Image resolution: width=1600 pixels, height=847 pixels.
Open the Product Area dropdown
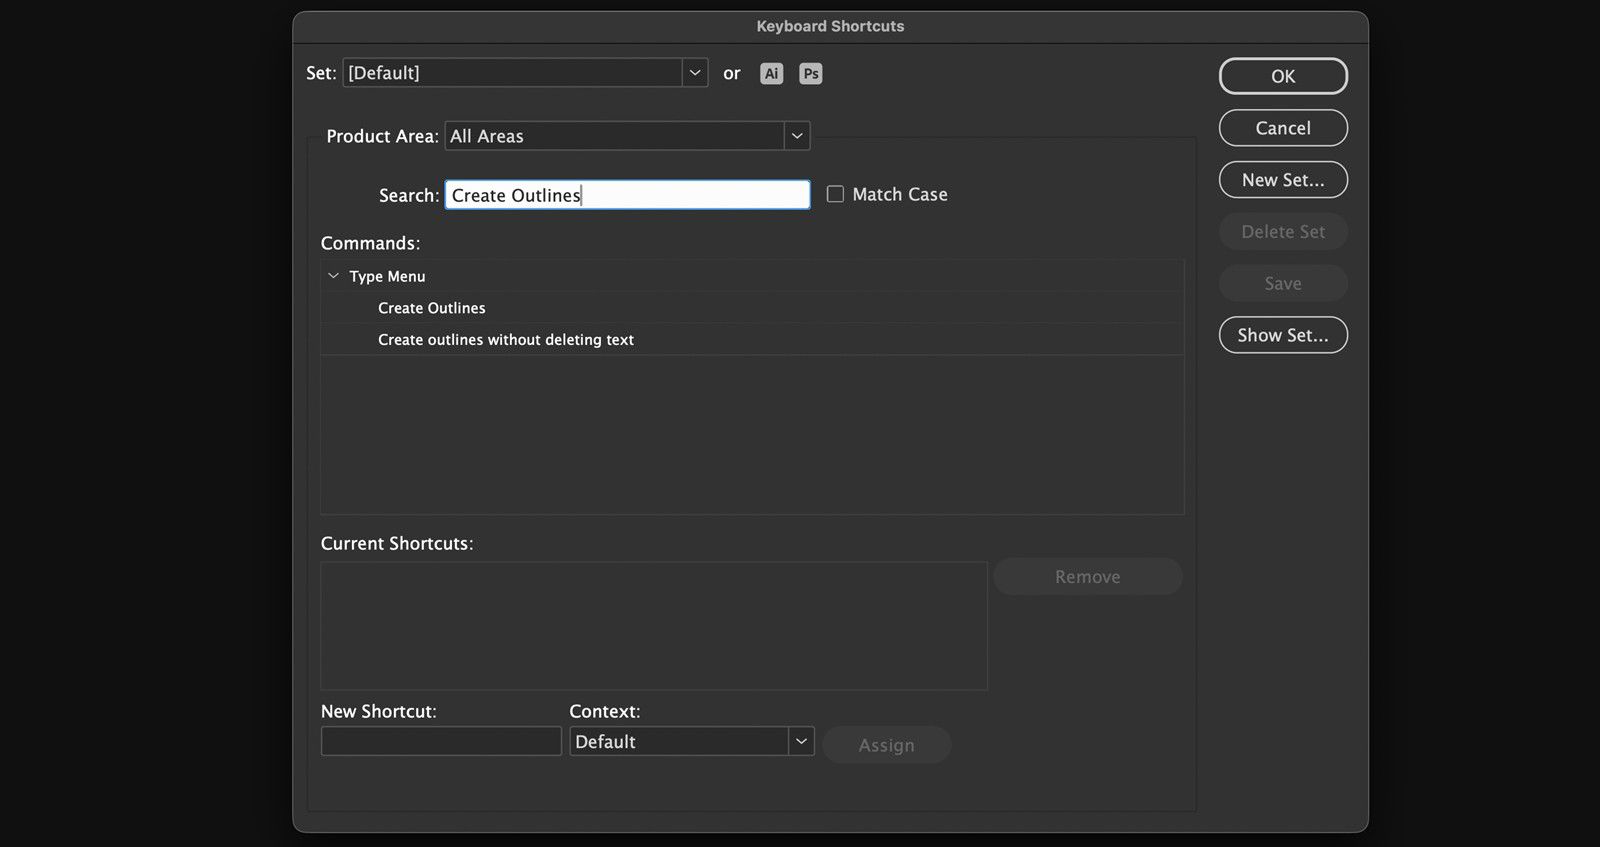click(627, 136)
